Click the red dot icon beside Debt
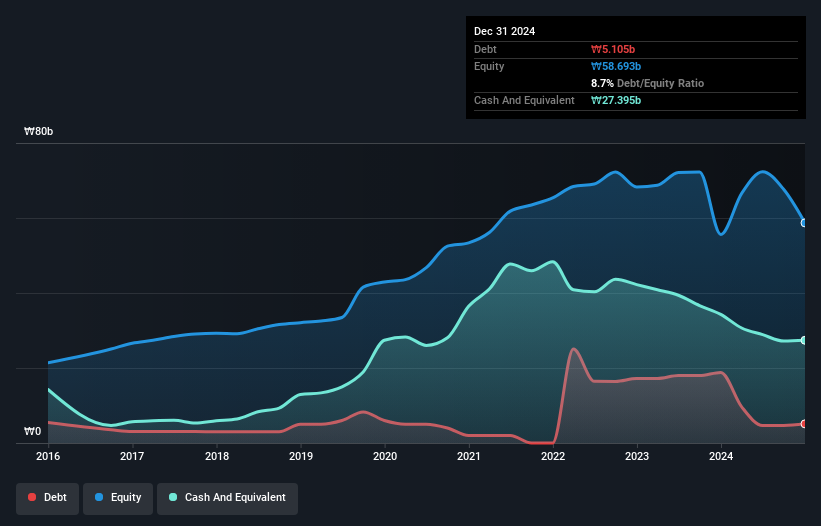The width and height of the screenshot is (821, 526). [x=32, y=497]
